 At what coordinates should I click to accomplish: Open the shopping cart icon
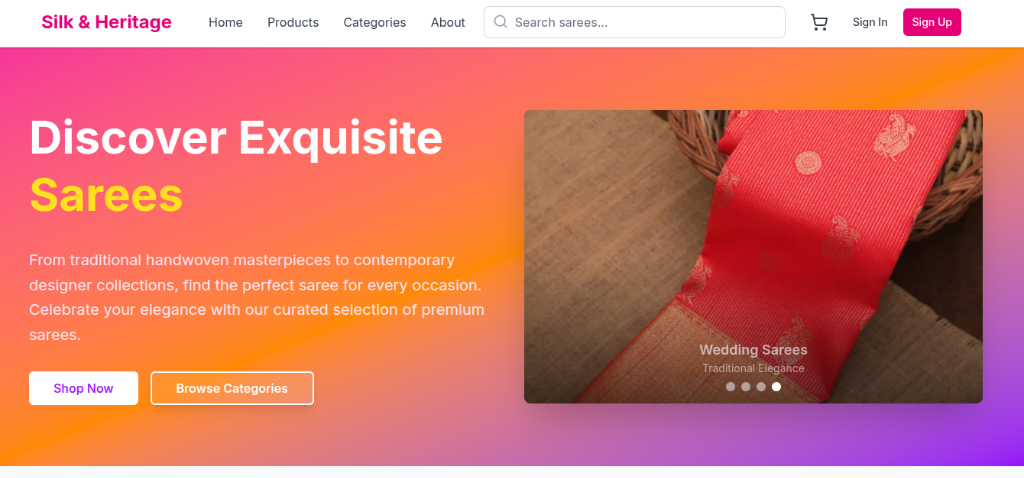pyautogui.click(x=819, y=22)
